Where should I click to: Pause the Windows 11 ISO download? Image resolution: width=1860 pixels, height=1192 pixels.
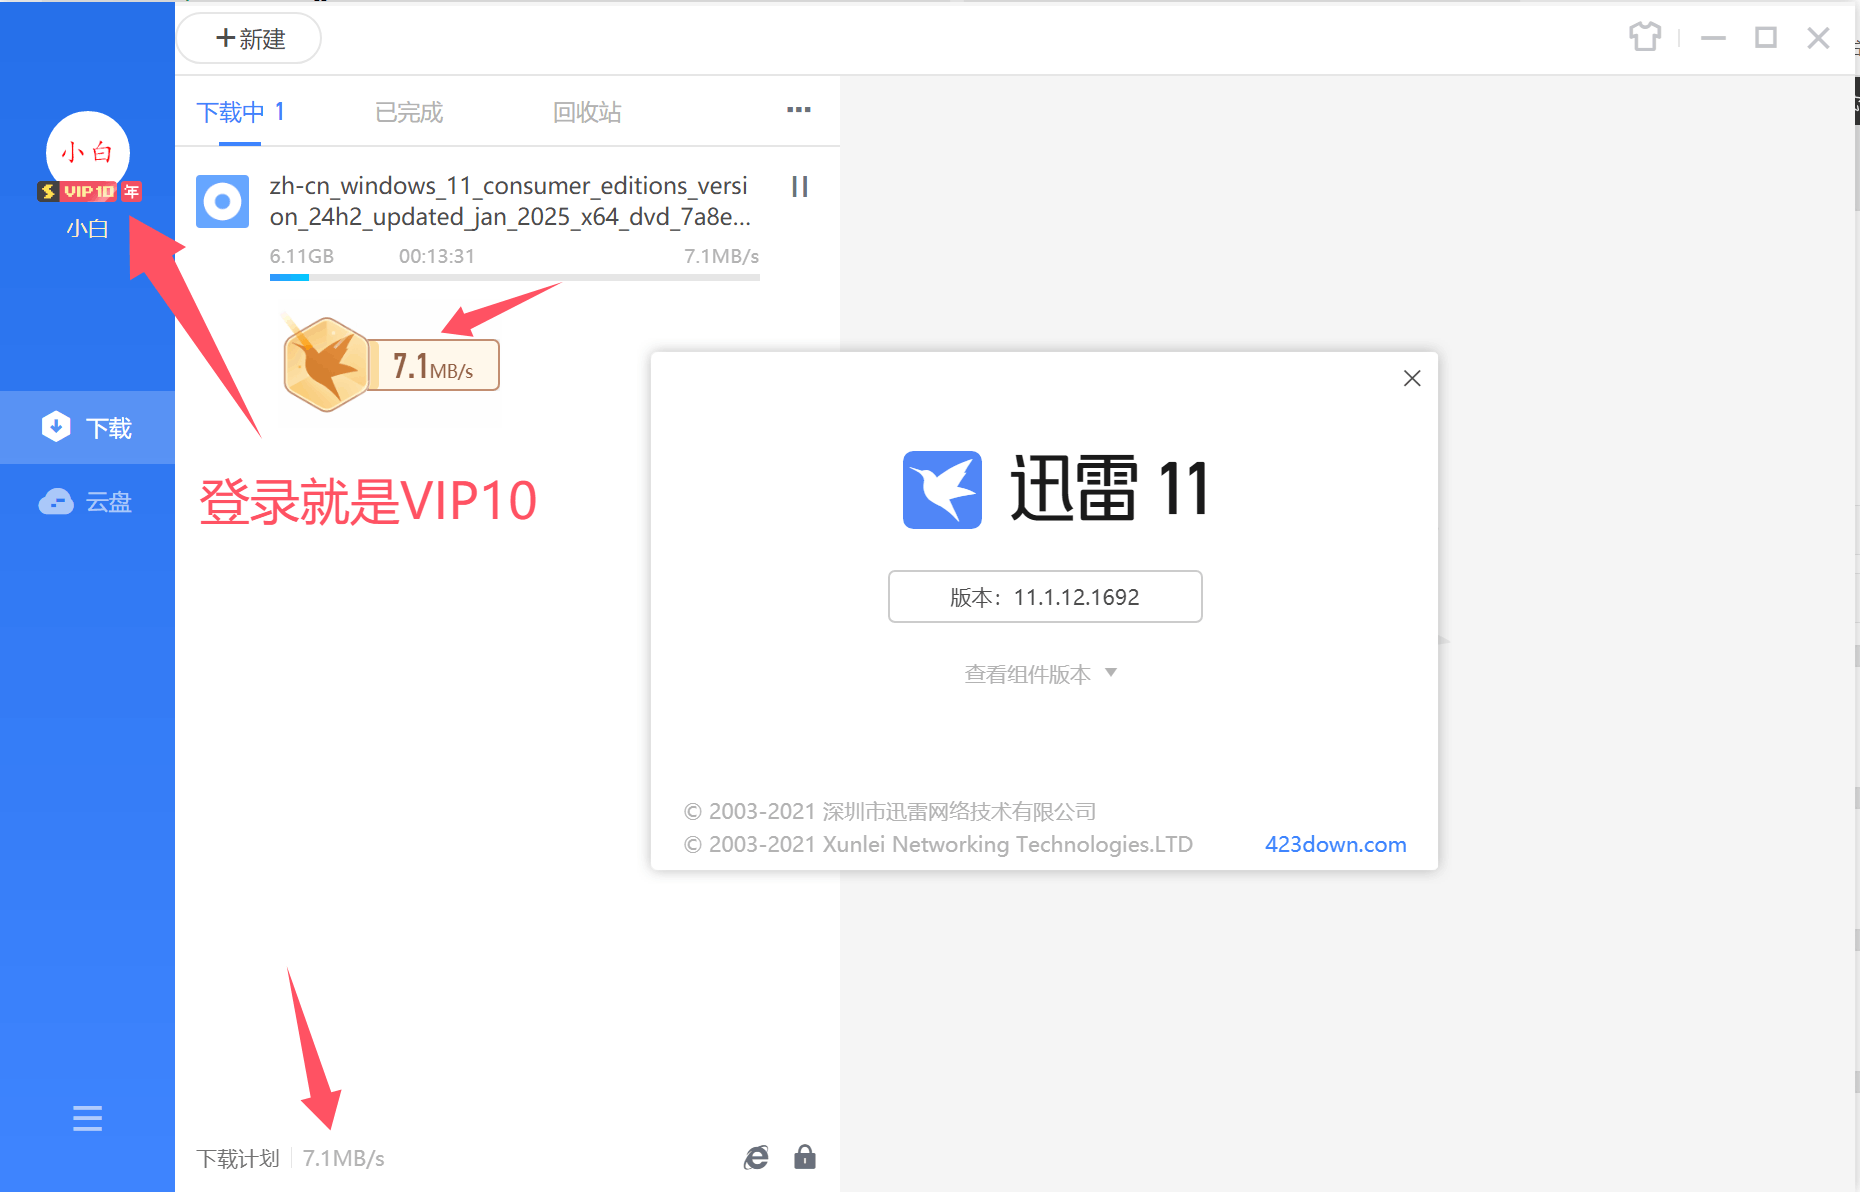[799, 187]
